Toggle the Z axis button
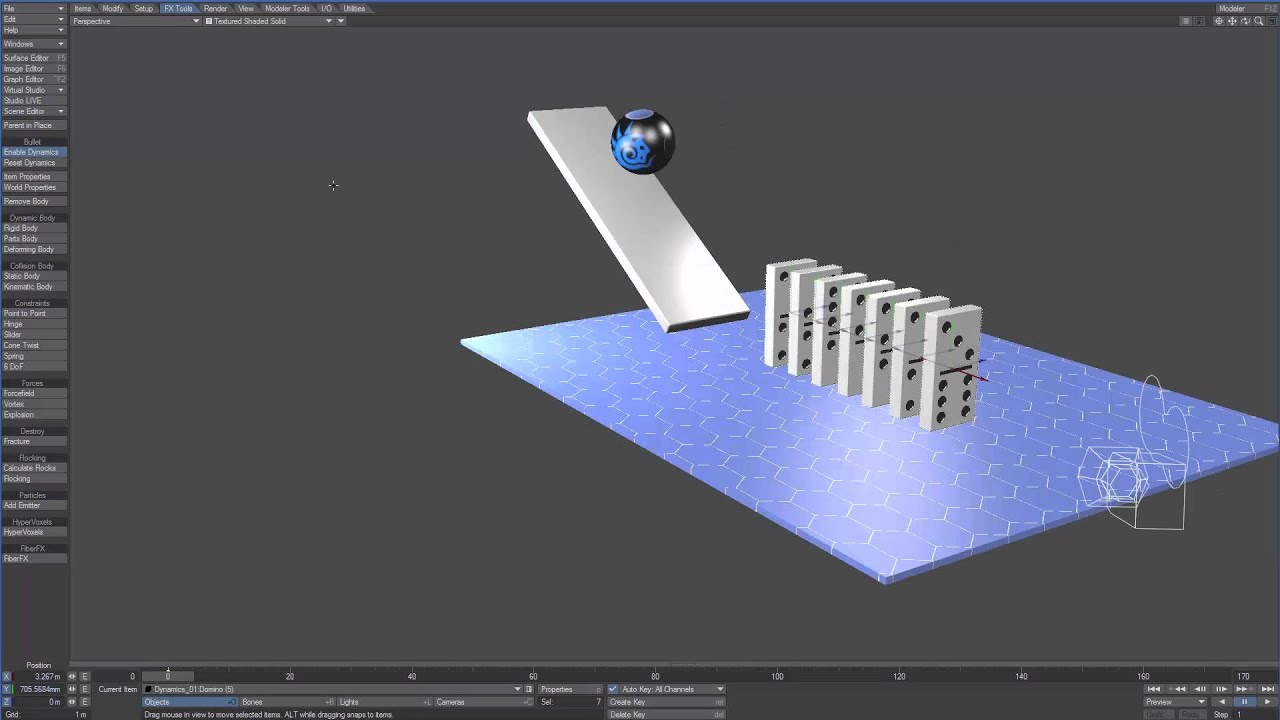 point(6,702)
